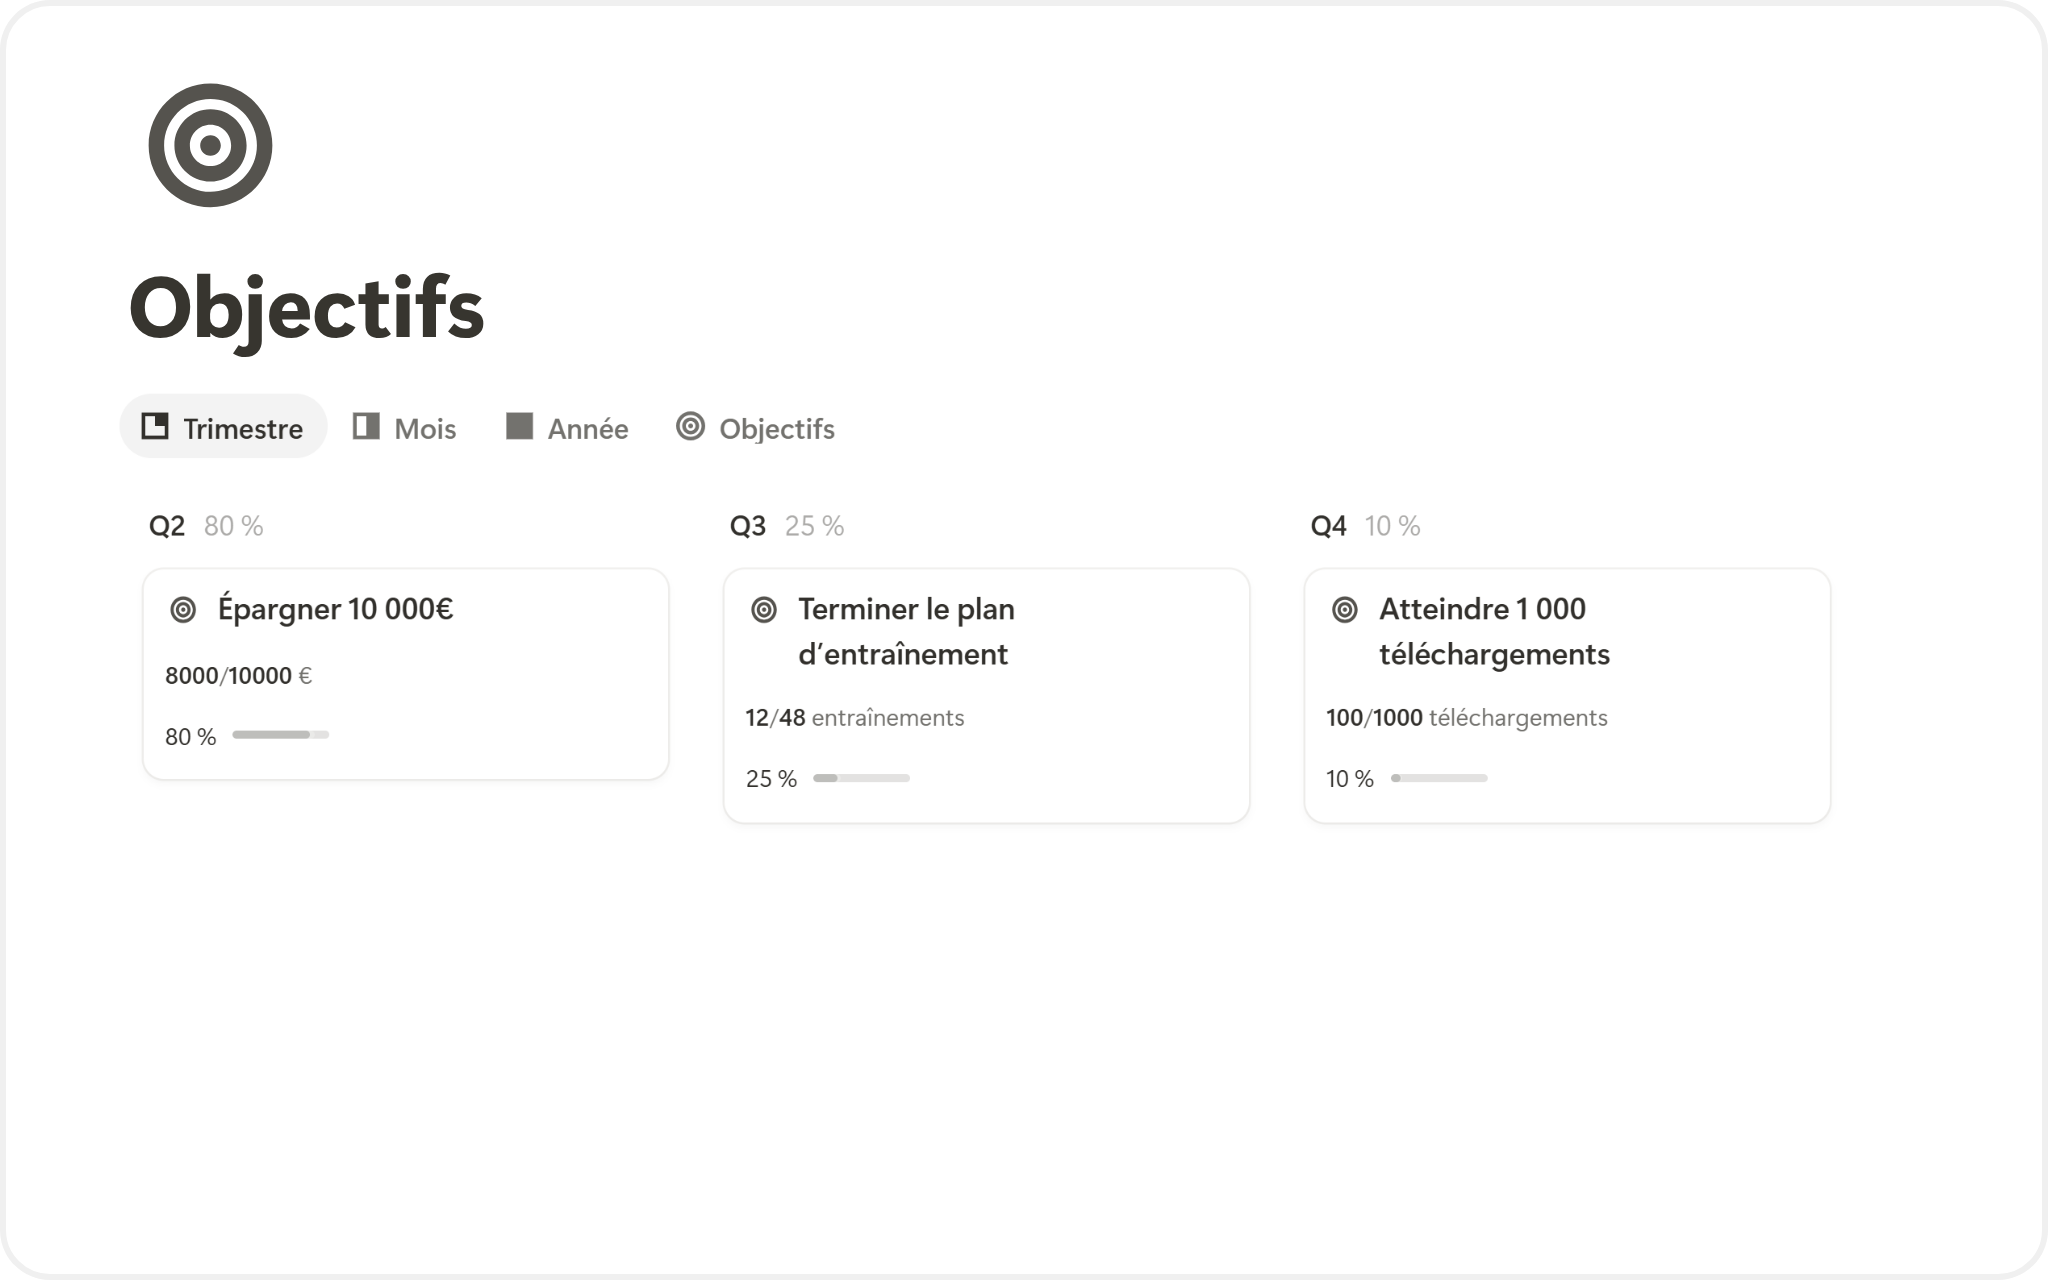Click target icon on Atteindre 1 000 card

(x=1345, y=610)
